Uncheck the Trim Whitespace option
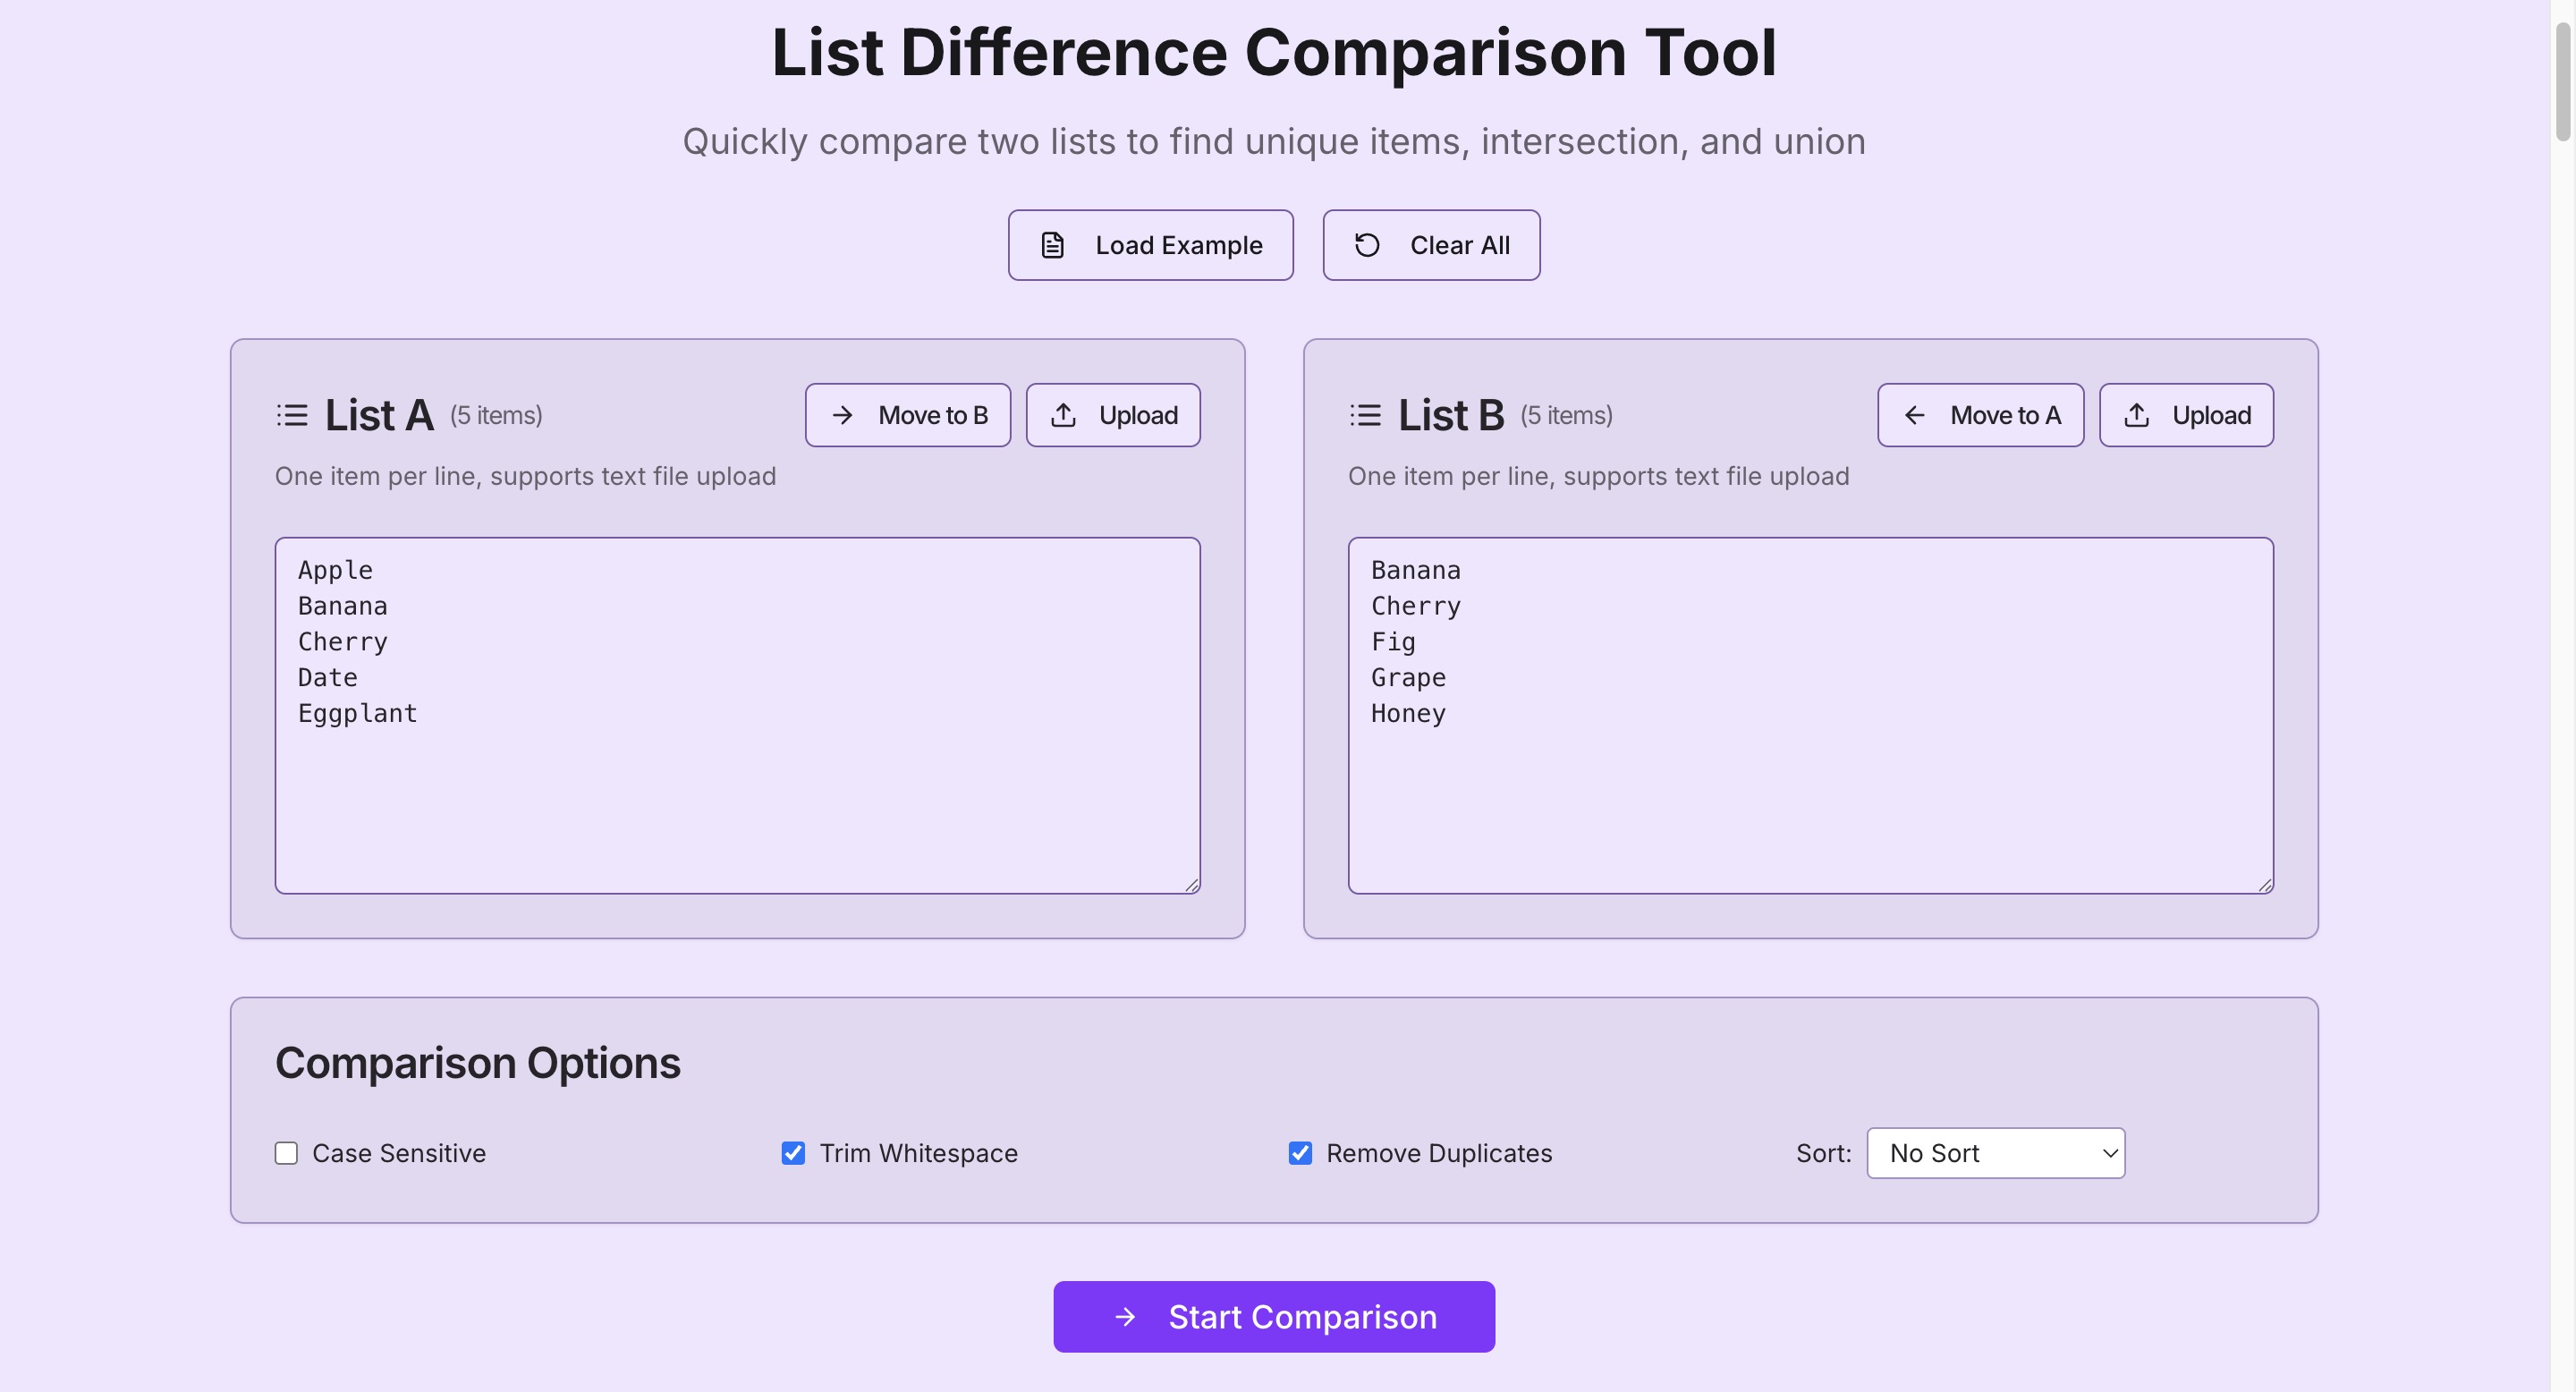This screenshot has height=1392, width=2576. coord(793,1153)
